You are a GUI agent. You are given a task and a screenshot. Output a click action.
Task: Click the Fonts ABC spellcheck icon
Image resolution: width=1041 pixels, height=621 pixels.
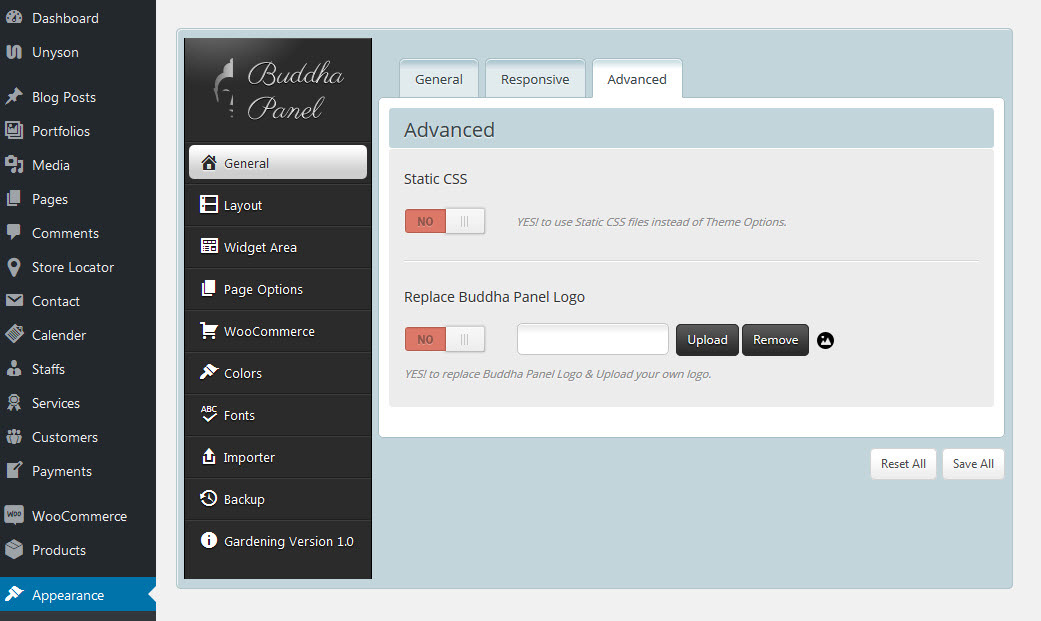coord(208,414)
